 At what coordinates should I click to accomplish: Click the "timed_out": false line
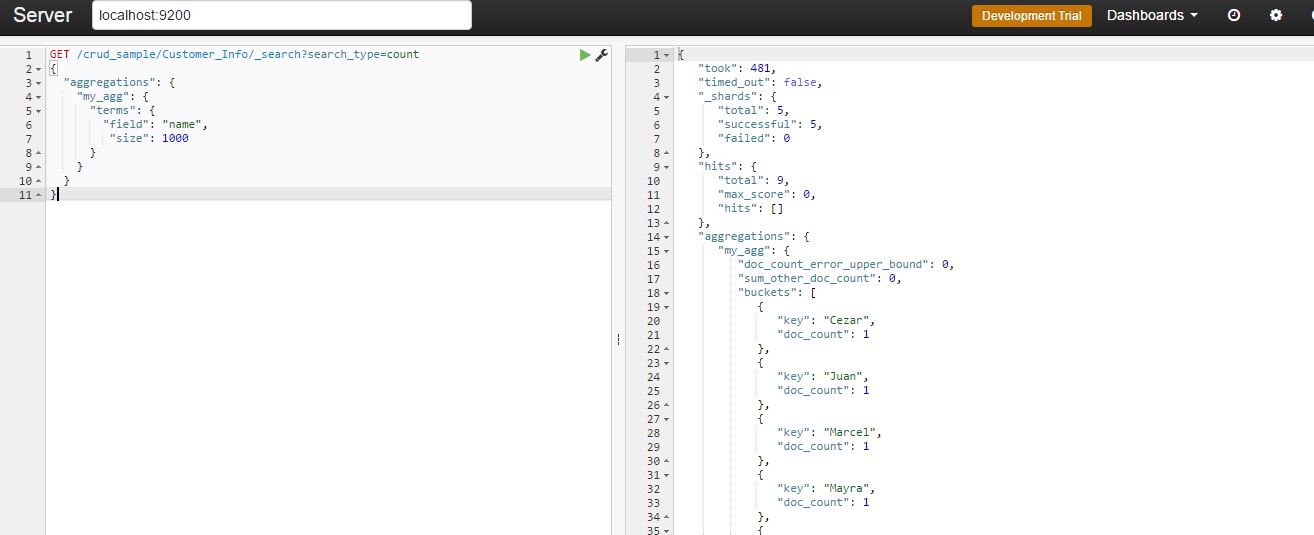(x=760, y=83)
